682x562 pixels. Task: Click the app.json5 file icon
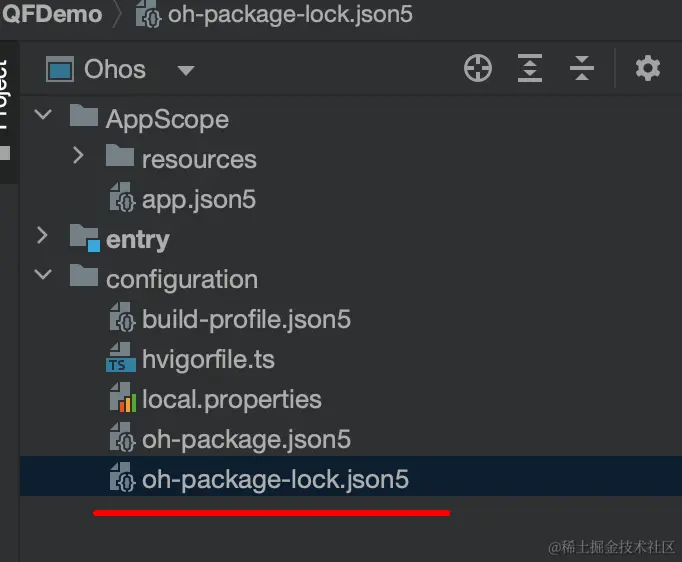[121, 199]
